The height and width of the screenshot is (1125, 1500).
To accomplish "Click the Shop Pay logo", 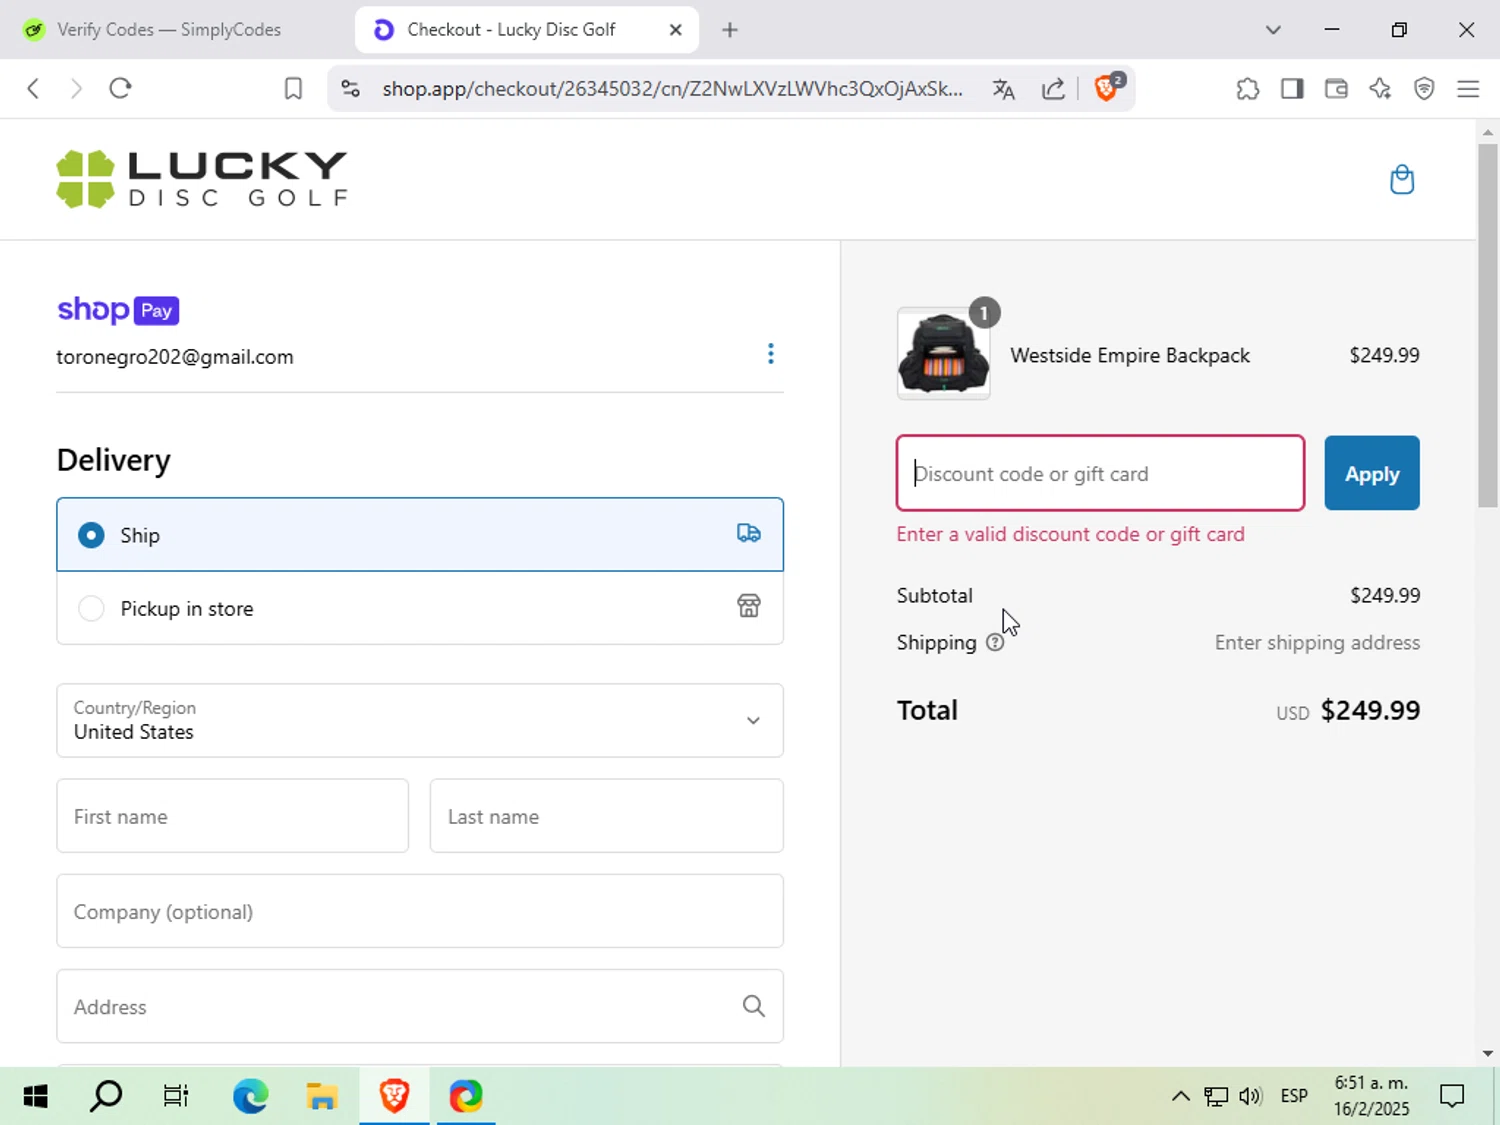I will (x=118, y=310).
